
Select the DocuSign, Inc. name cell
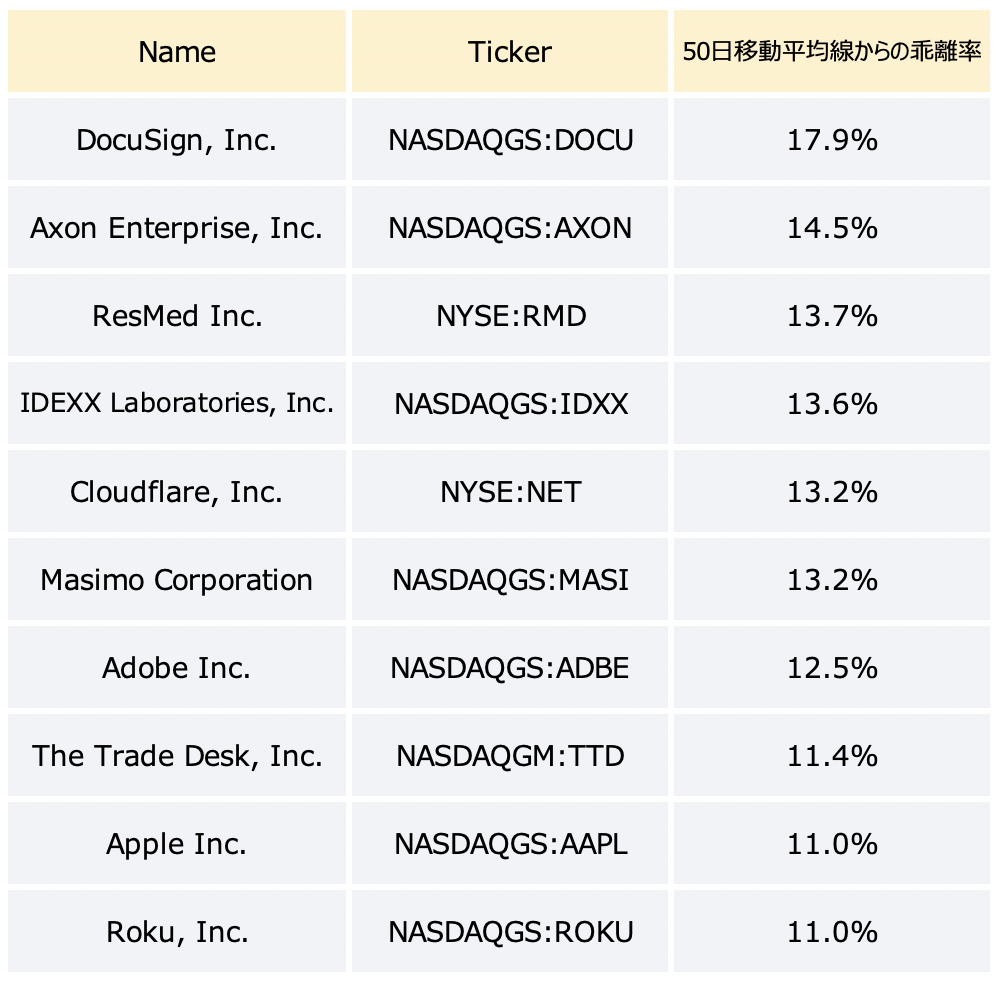(177, 139)
